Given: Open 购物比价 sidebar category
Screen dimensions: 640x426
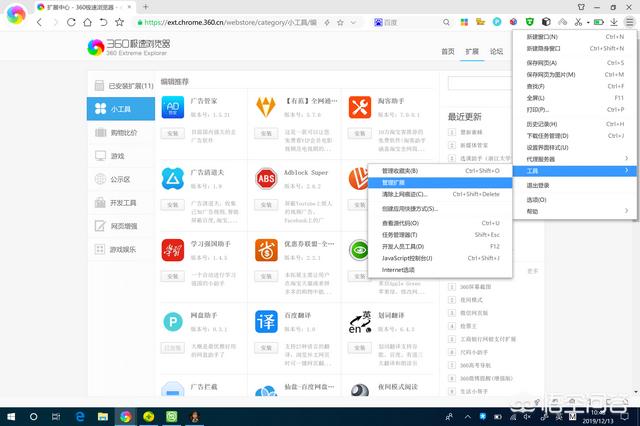Looking at the screenshot, I should click(x=121, y=133).
